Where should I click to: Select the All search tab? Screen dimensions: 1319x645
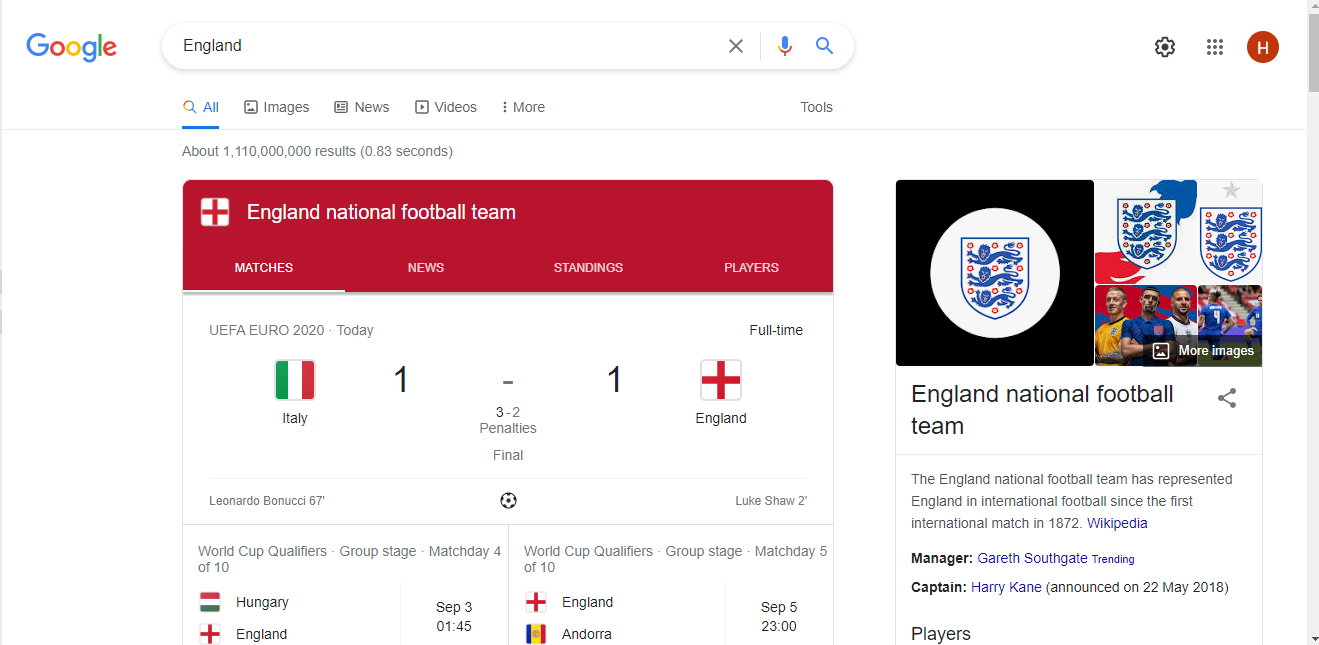201,107
